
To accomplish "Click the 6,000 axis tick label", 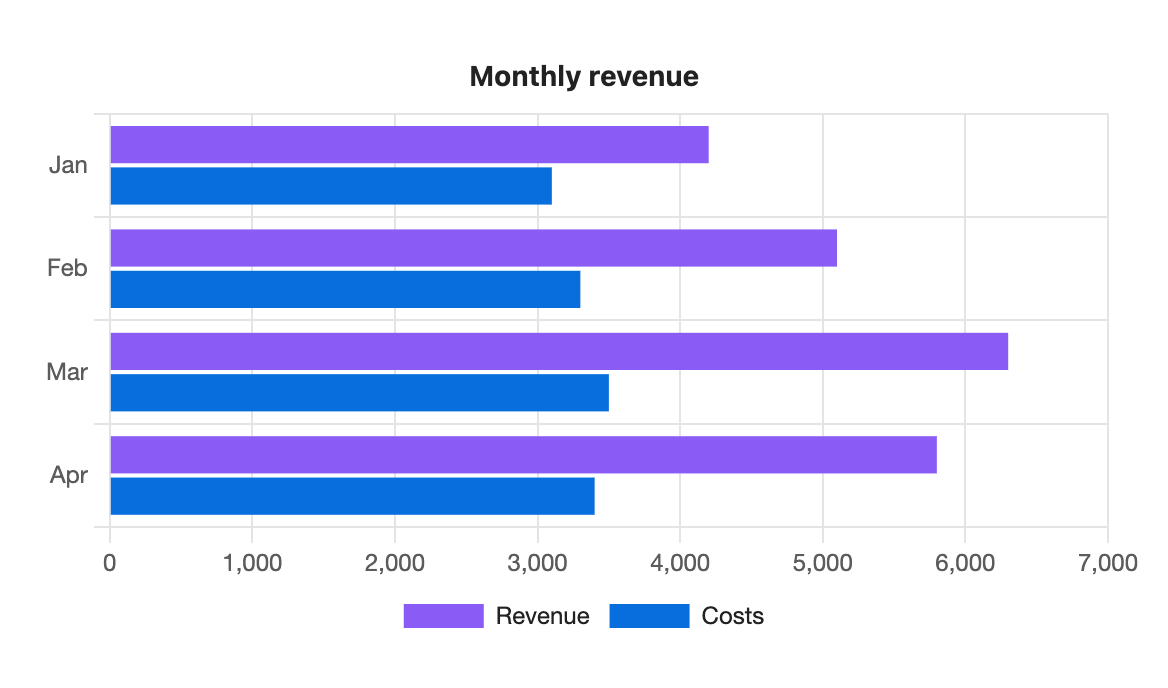I will click(965, 563).
